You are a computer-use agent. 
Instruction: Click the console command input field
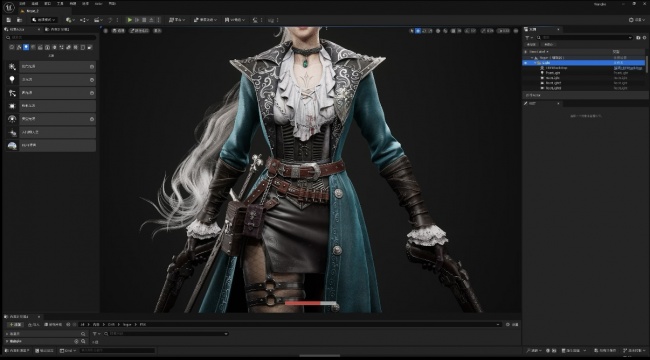pos(117,350)
